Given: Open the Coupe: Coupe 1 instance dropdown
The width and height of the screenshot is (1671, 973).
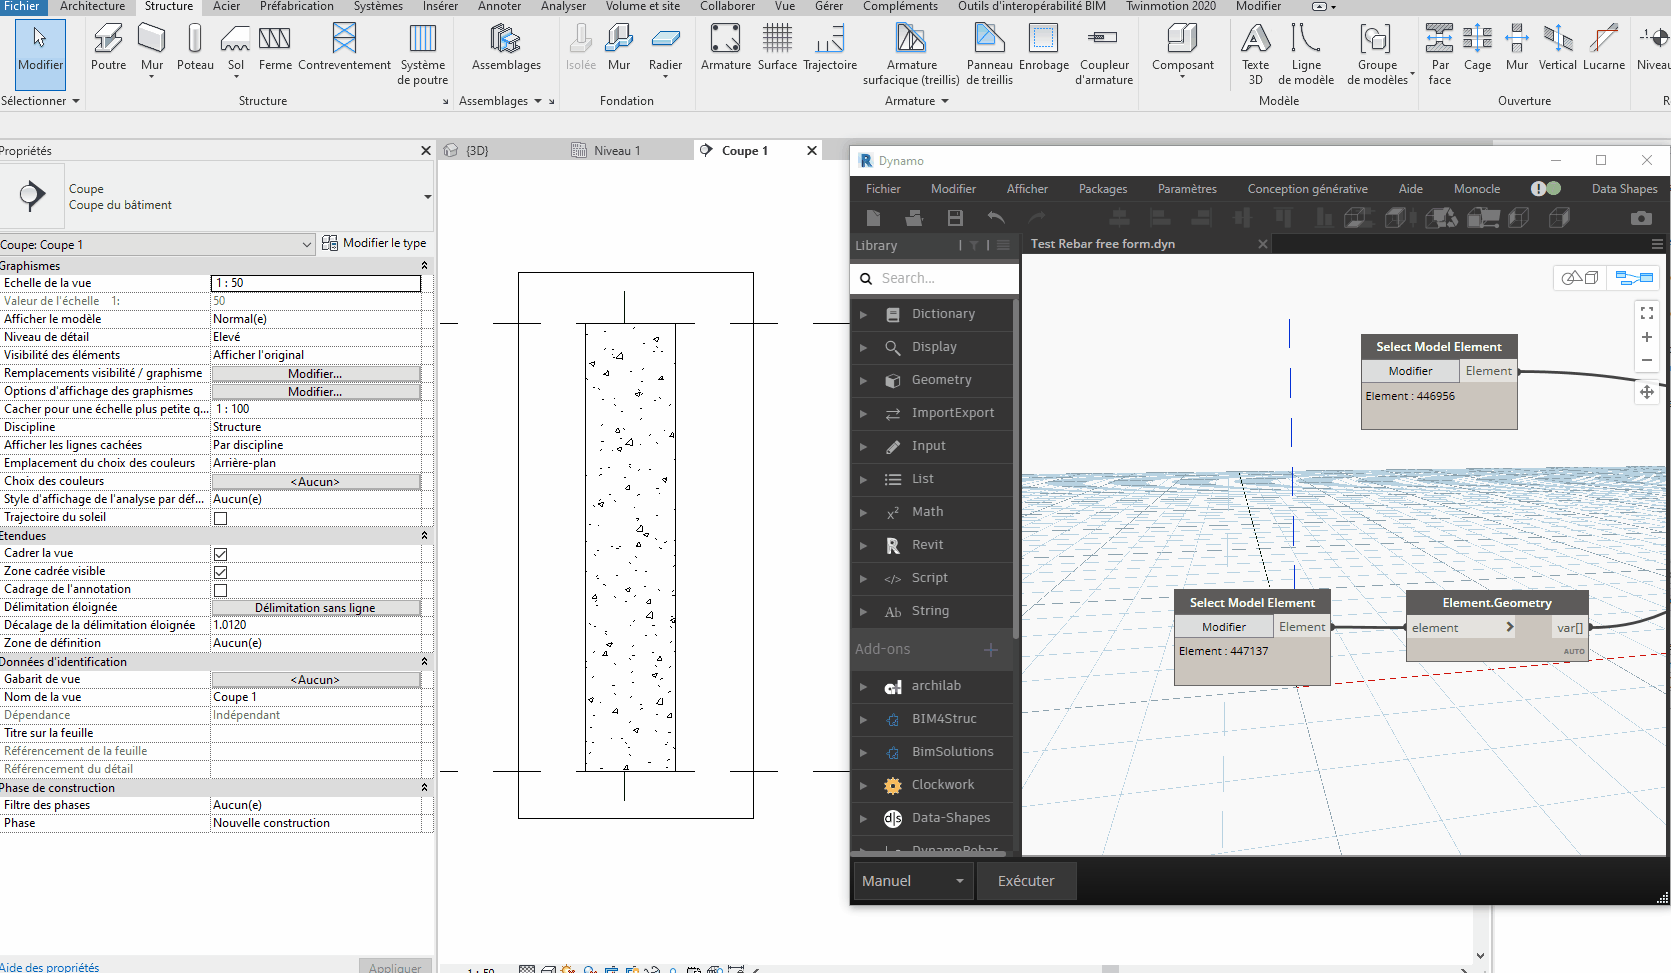Looking at the screenshot, I should (x=157, y=244).
